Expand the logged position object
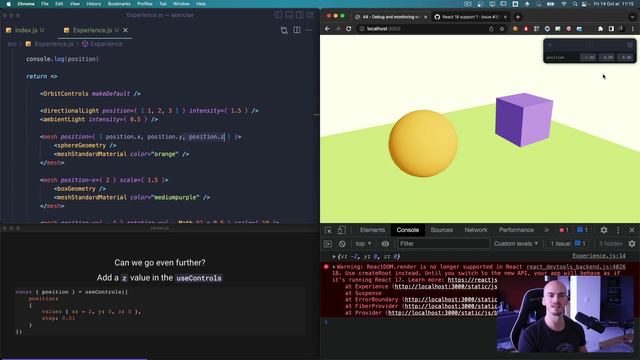640x360 pixels. (334, 257)
